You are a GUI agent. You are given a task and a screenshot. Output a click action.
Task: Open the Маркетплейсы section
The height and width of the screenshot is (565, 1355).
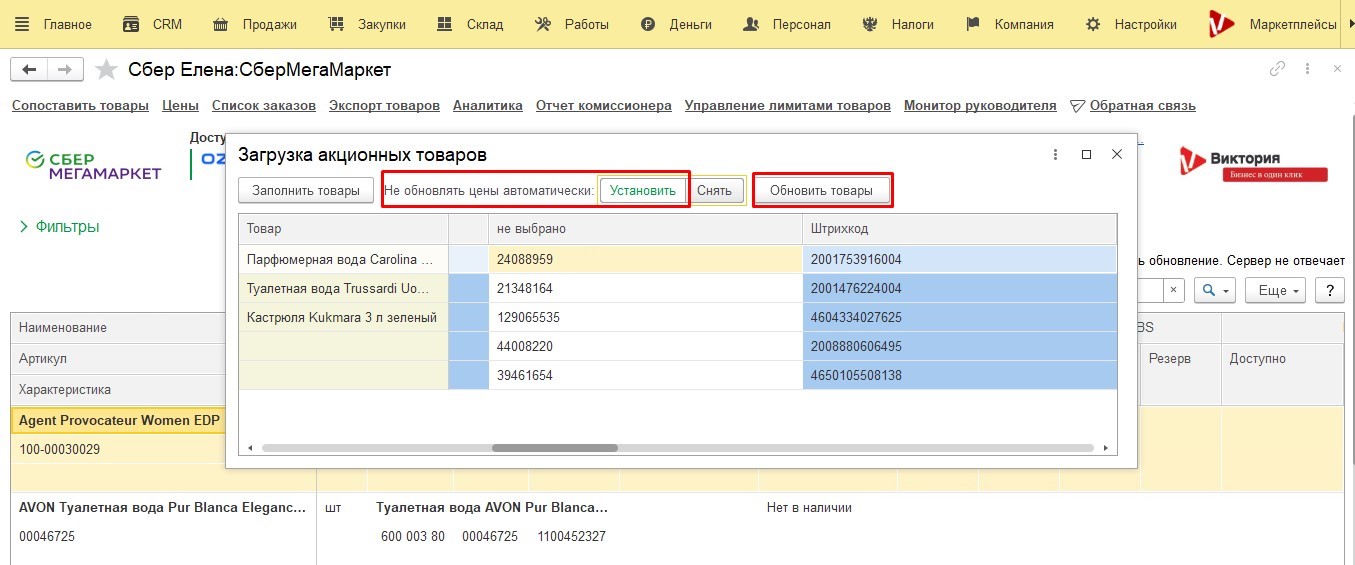[1291, 24]
